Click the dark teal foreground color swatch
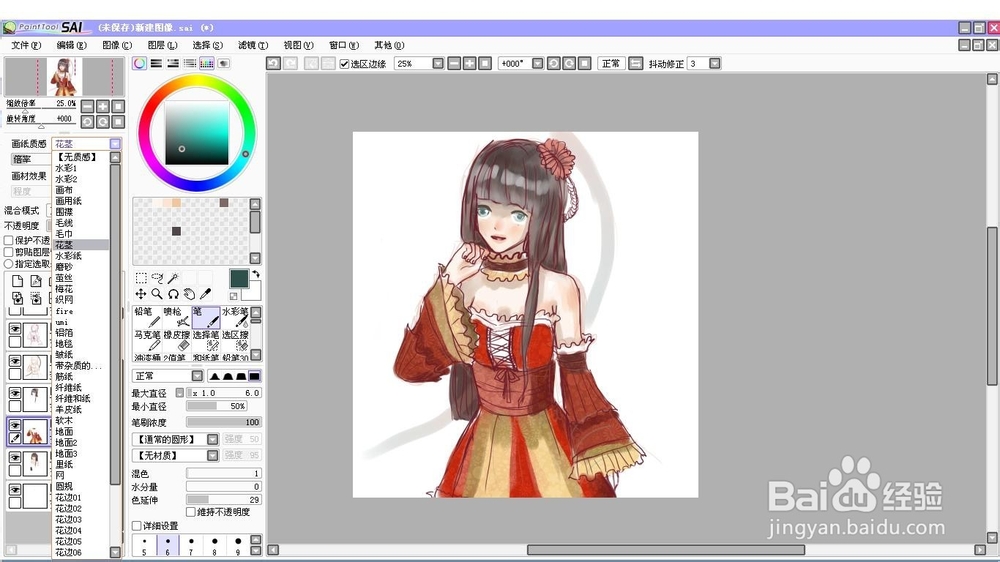Screen dimensions: 1000x562 (x=239, y=278)
